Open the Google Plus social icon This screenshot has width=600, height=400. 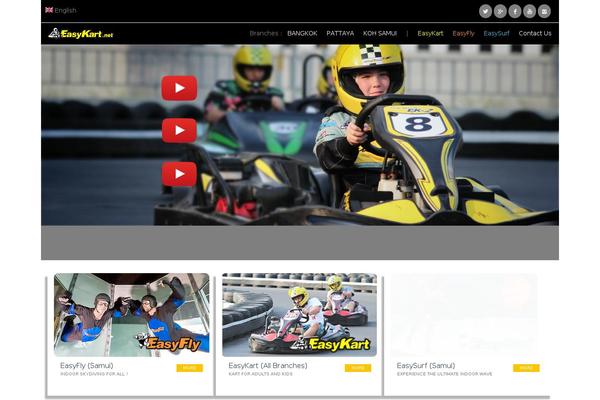pyautogui.click(x=500, y=11)
